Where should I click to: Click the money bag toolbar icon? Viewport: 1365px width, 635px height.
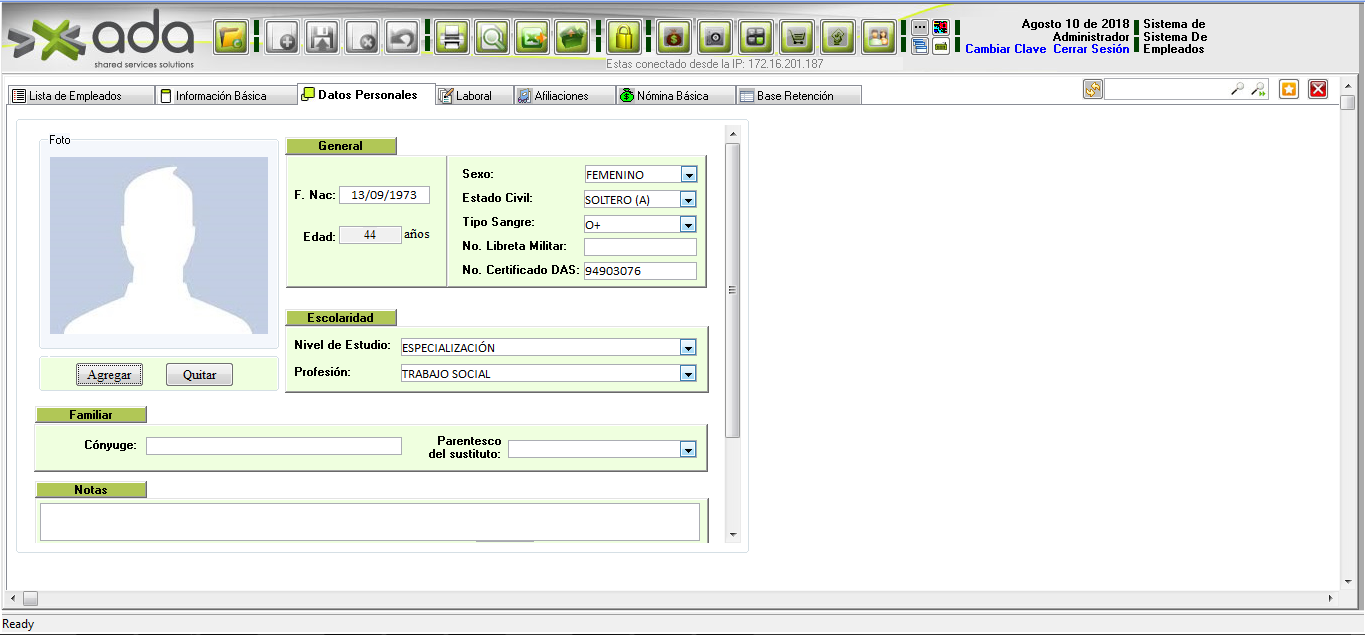(x=674, y=38)
